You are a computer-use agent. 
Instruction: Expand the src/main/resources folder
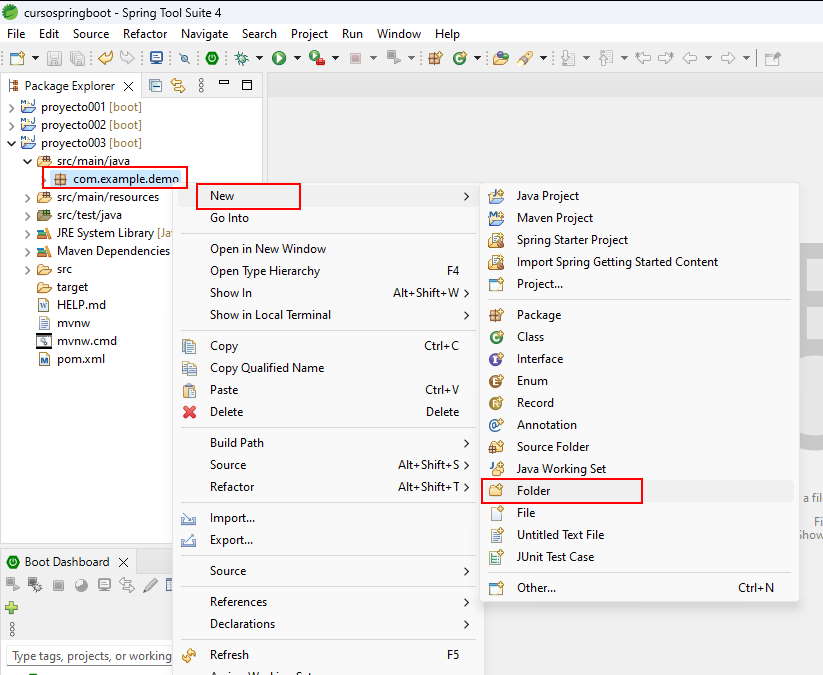(x=27, y=197)
